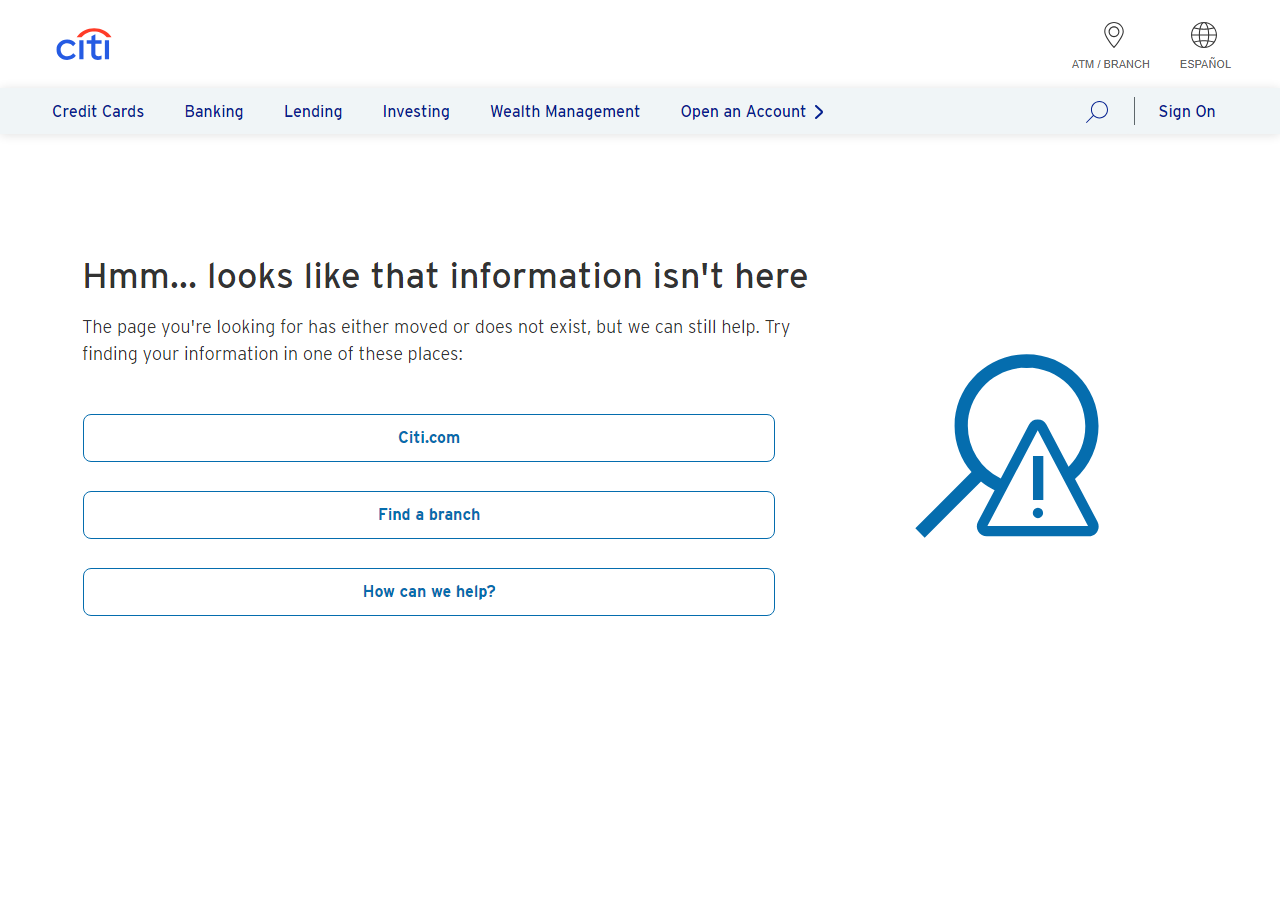Viewport: 1280px width, 900px height.
Task: Click the ESPAÑOL text label
Action: coord(1205,64)
